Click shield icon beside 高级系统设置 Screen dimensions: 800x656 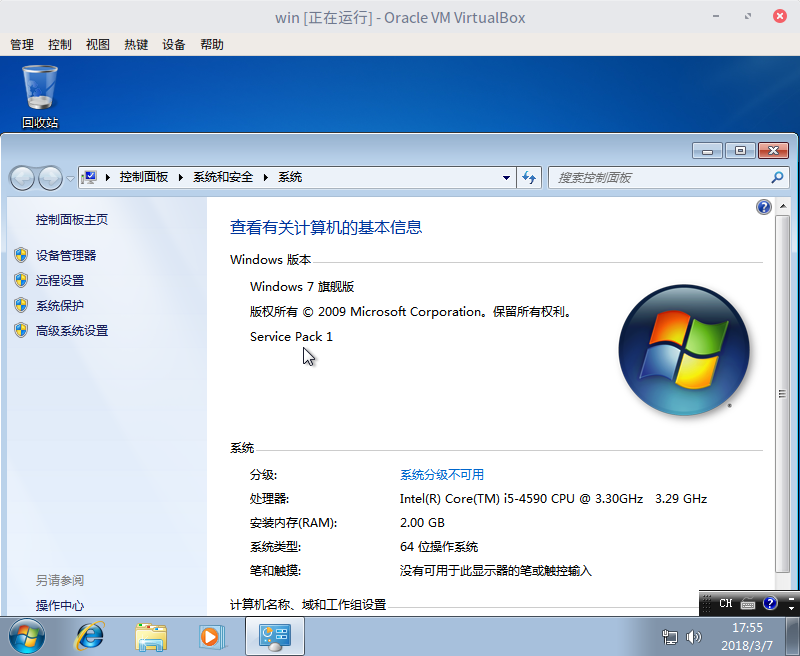coord(21,331)
